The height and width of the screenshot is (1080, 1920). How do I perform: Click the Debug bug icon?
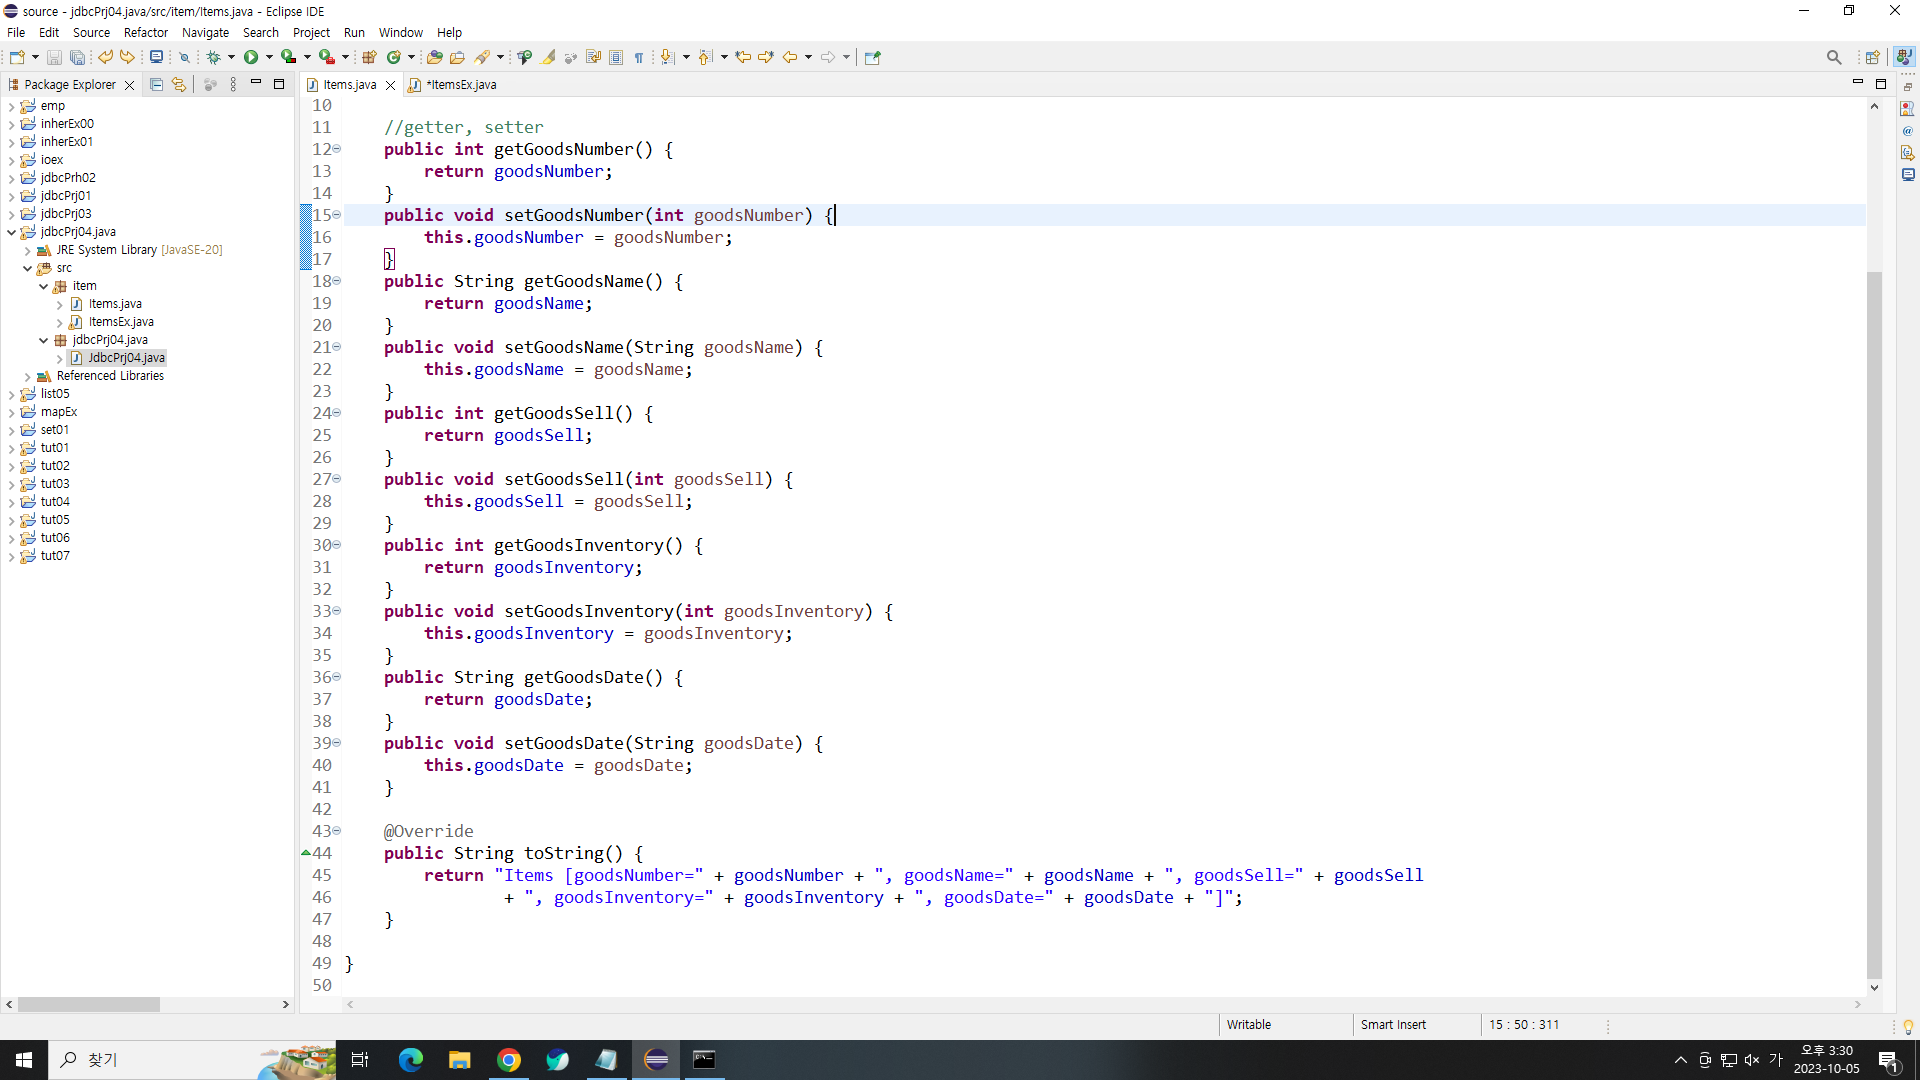pyautogui.click(x=213, y=57)
